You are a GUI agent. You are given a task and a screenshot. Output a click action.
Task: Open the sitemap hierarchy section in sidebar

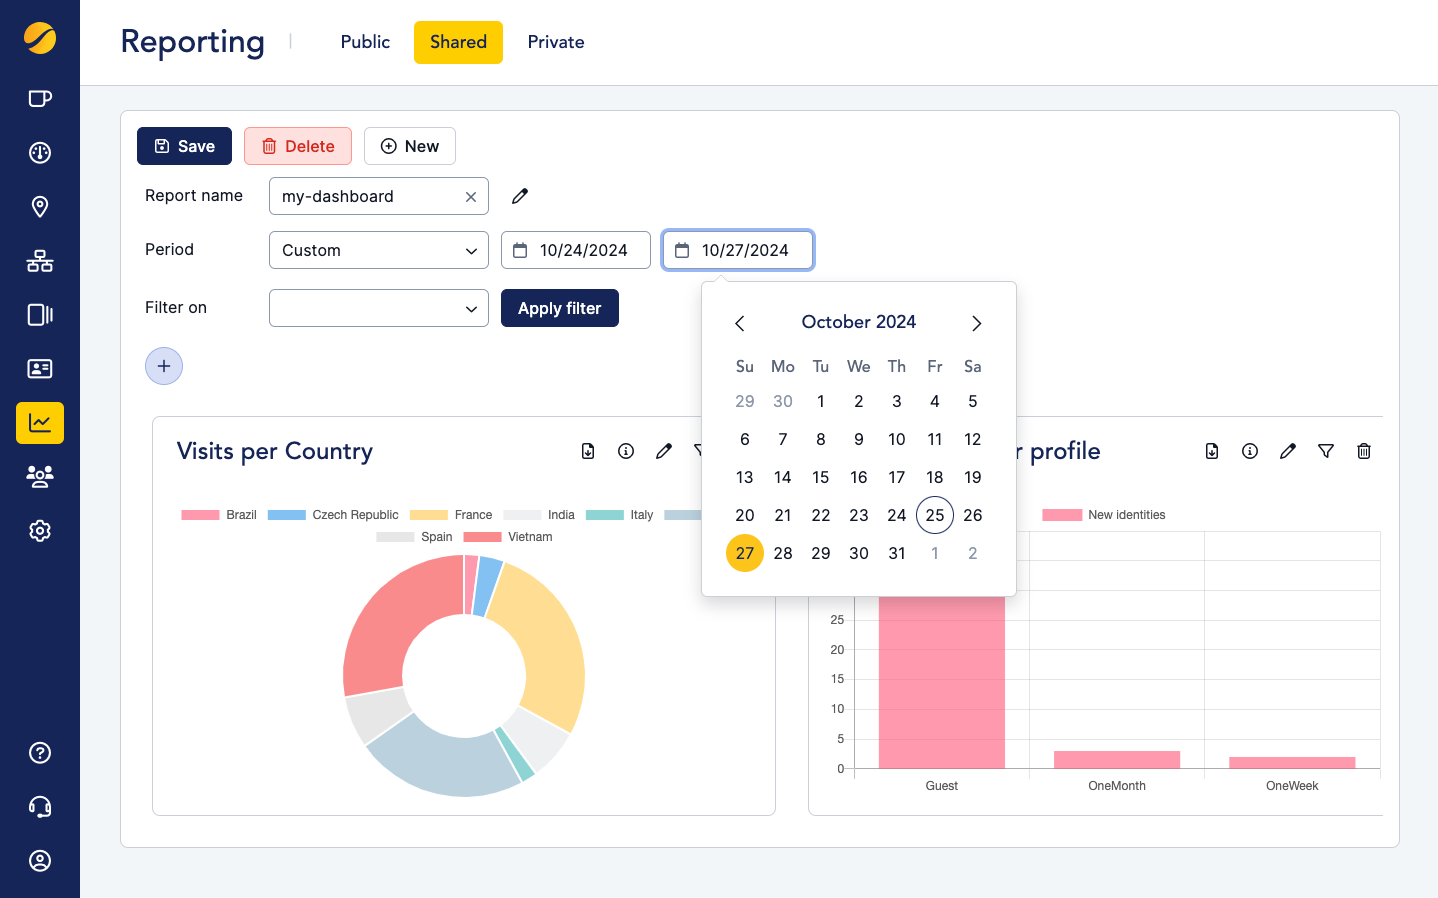coord(40,260)
